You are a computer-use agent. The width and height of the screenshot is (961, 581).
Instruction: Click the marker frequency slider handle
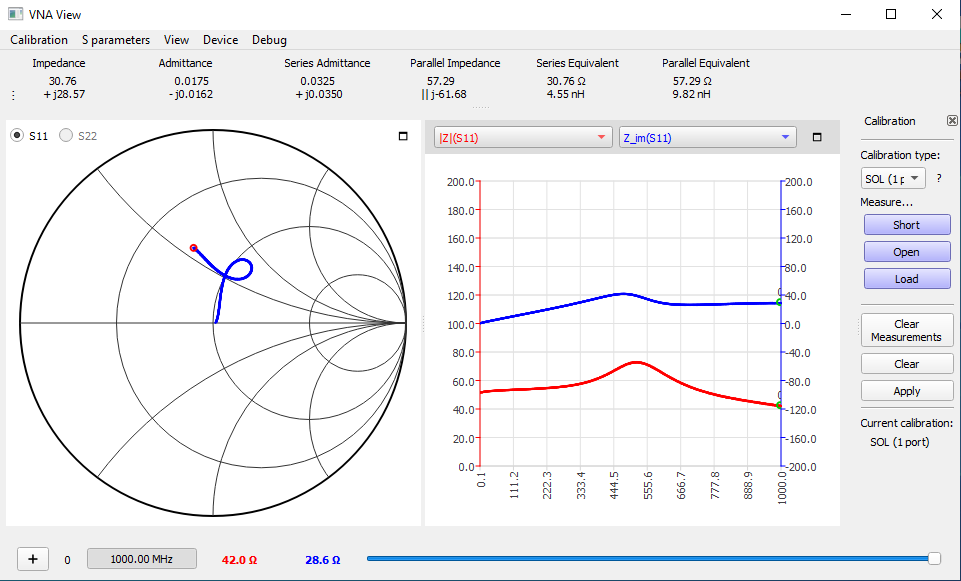pyautogui.click(x=934, y=558)
